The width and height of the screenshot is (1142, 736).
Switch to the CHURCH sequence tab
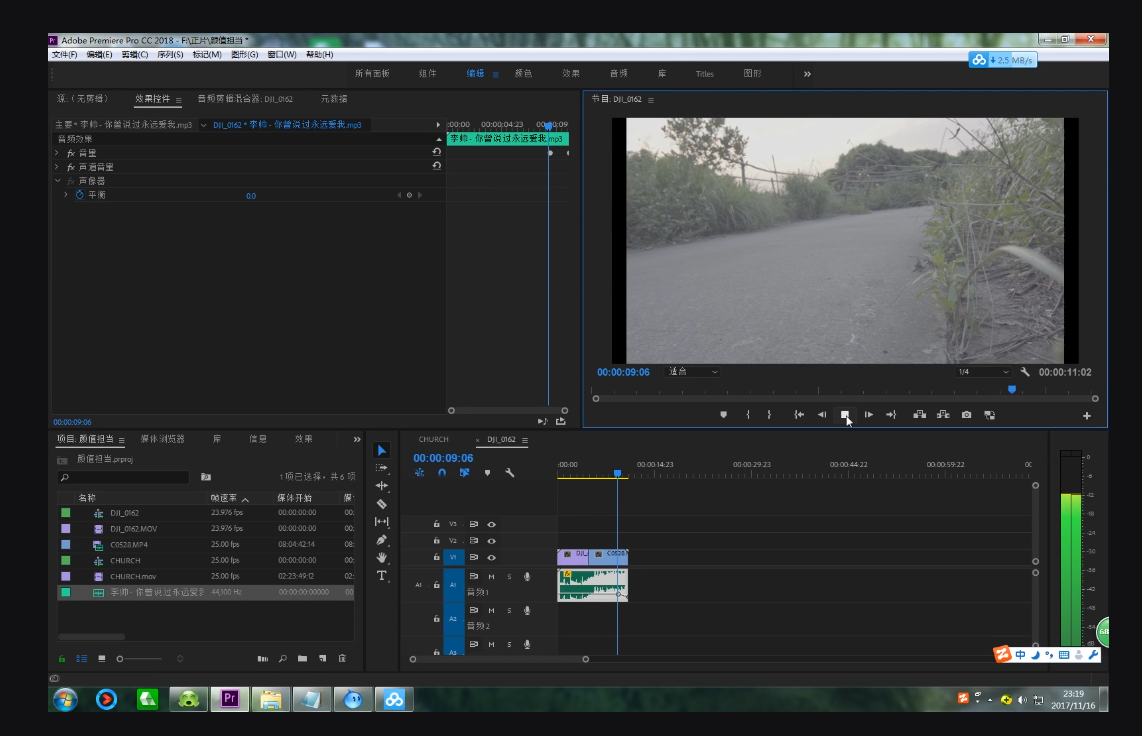tap(433, 439)
